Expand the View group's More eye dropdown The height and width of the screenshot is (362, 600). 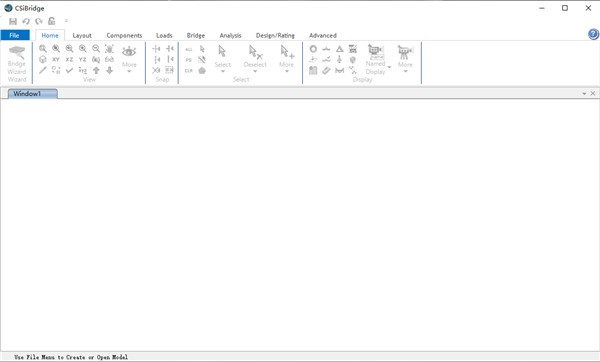[x=129, y=59]
